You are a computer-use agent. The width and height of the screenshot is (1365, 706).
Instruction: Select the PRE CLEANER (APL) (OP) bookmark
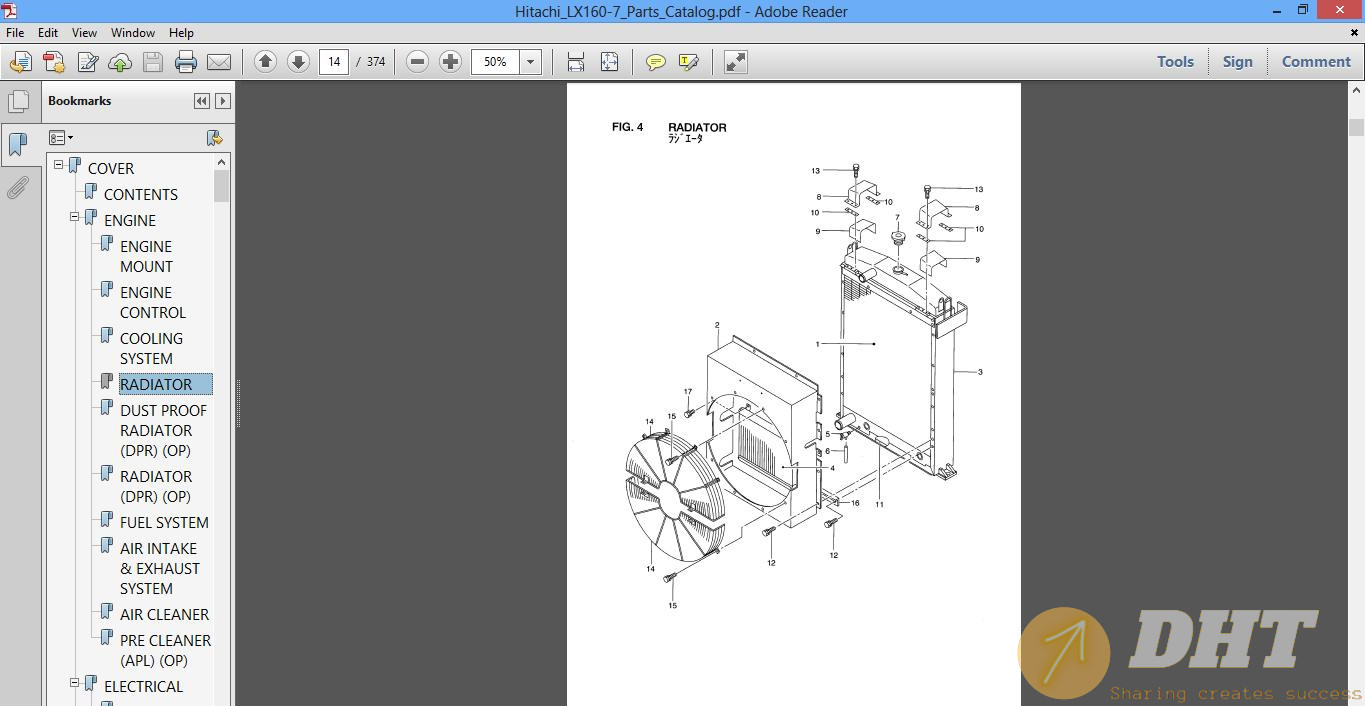pyautogui.click(x=165, y=650)
